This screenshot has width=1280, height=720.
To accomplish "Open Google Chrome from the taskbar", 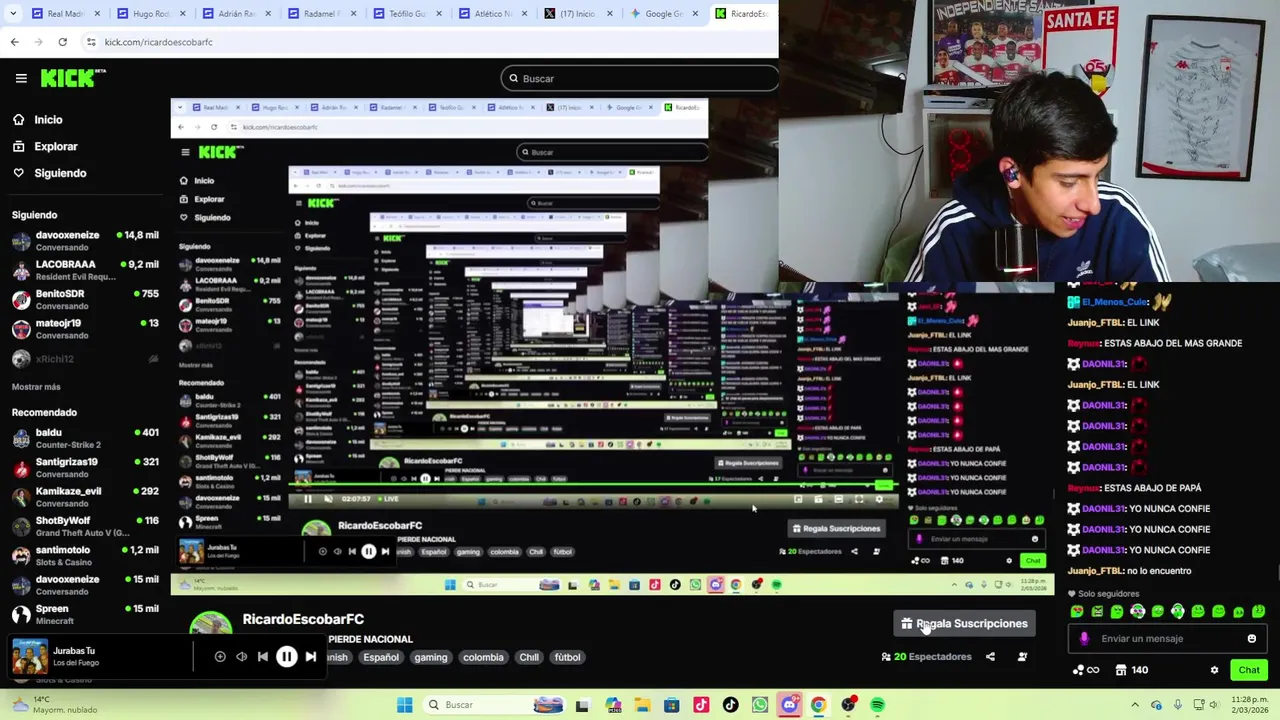I will (818, 705).
